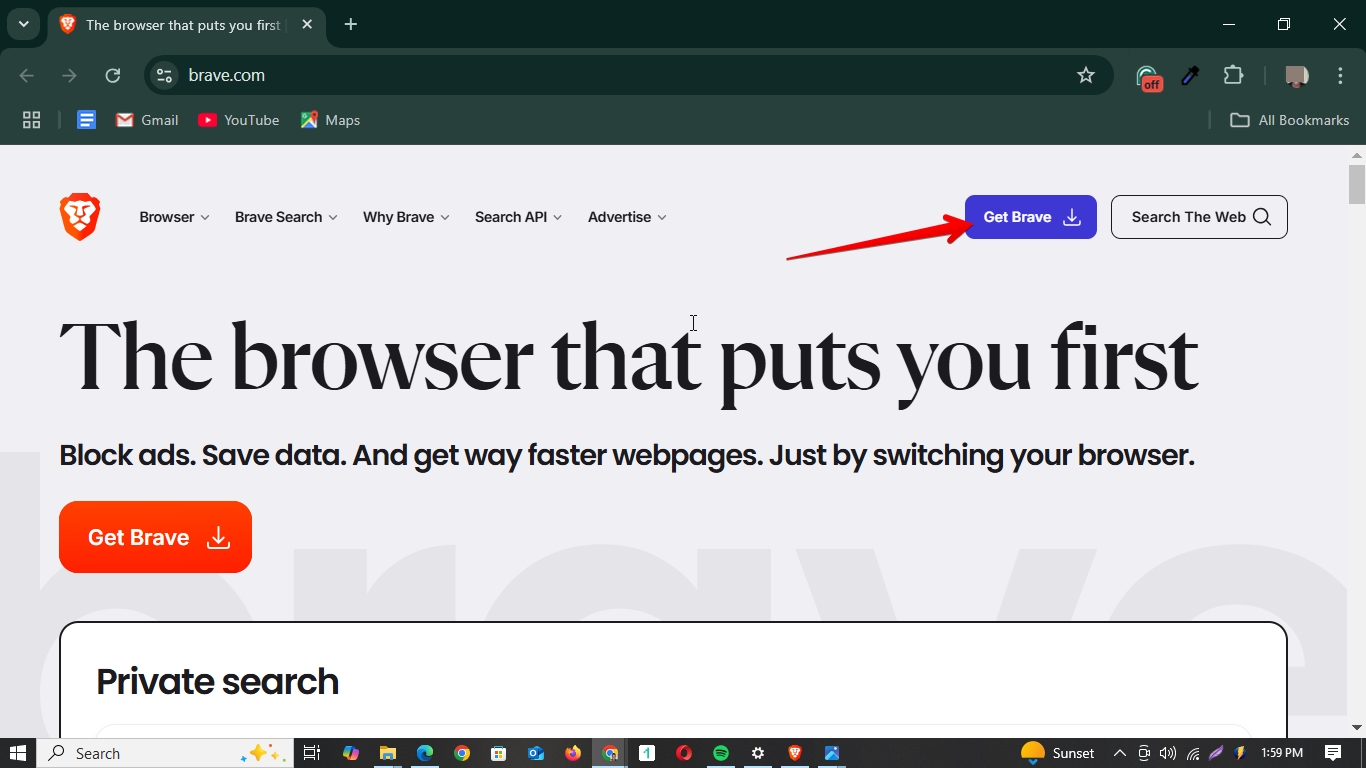
Task: Open Outlook from the taskbar
Action: coord(536,753)
